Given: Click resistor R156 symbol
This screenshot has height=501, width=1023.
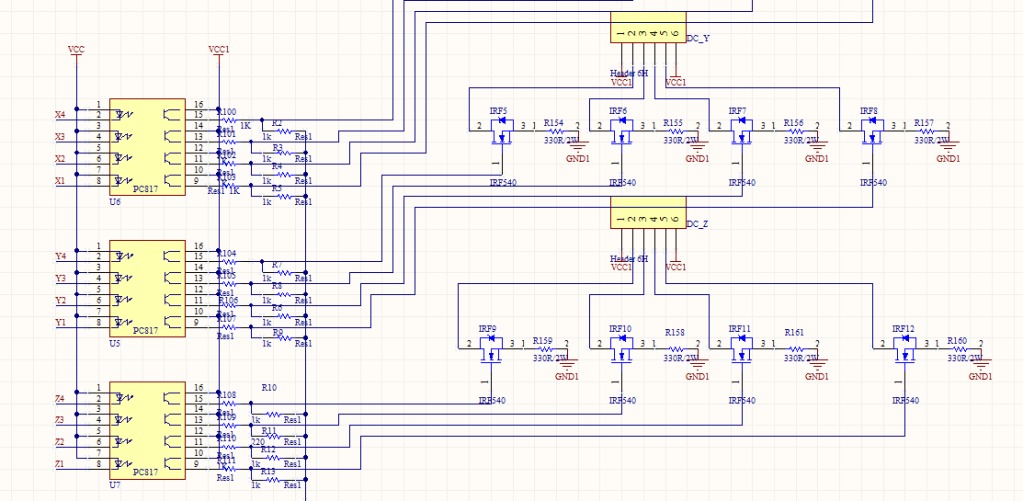Looking at the screenshot, I should pos(795,131).
